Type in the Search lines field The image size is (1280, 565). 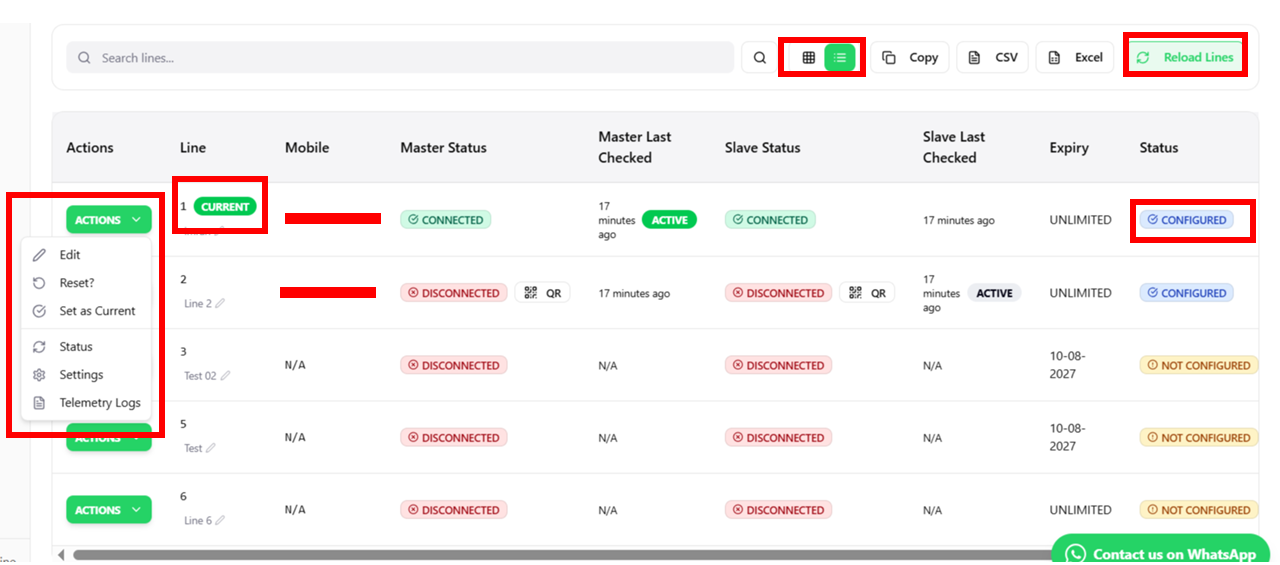[x=400, y=58]
